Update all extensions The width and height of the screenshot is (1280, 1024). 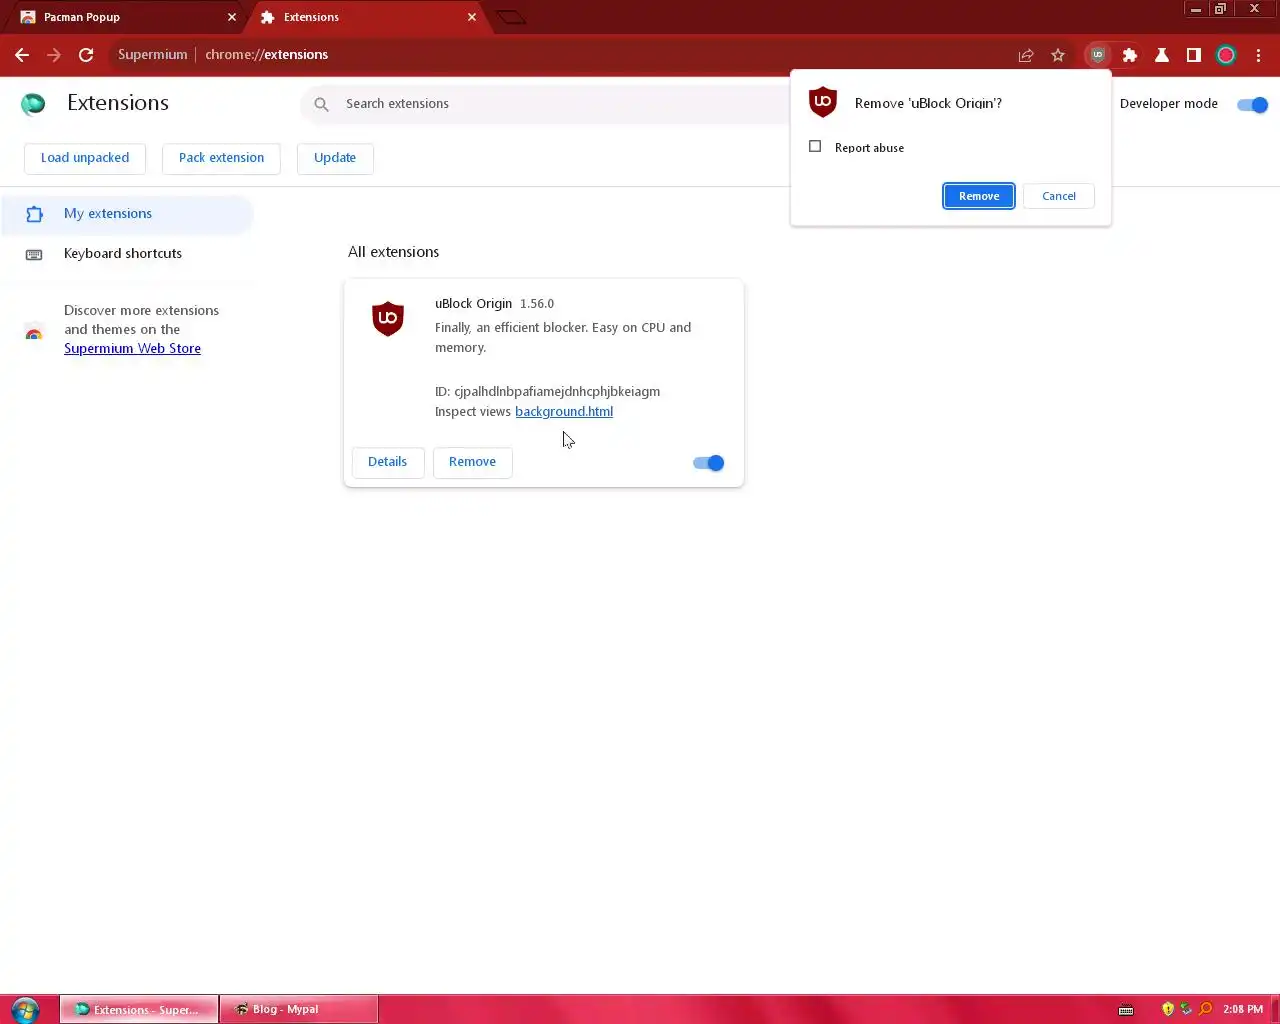(335, 158)
